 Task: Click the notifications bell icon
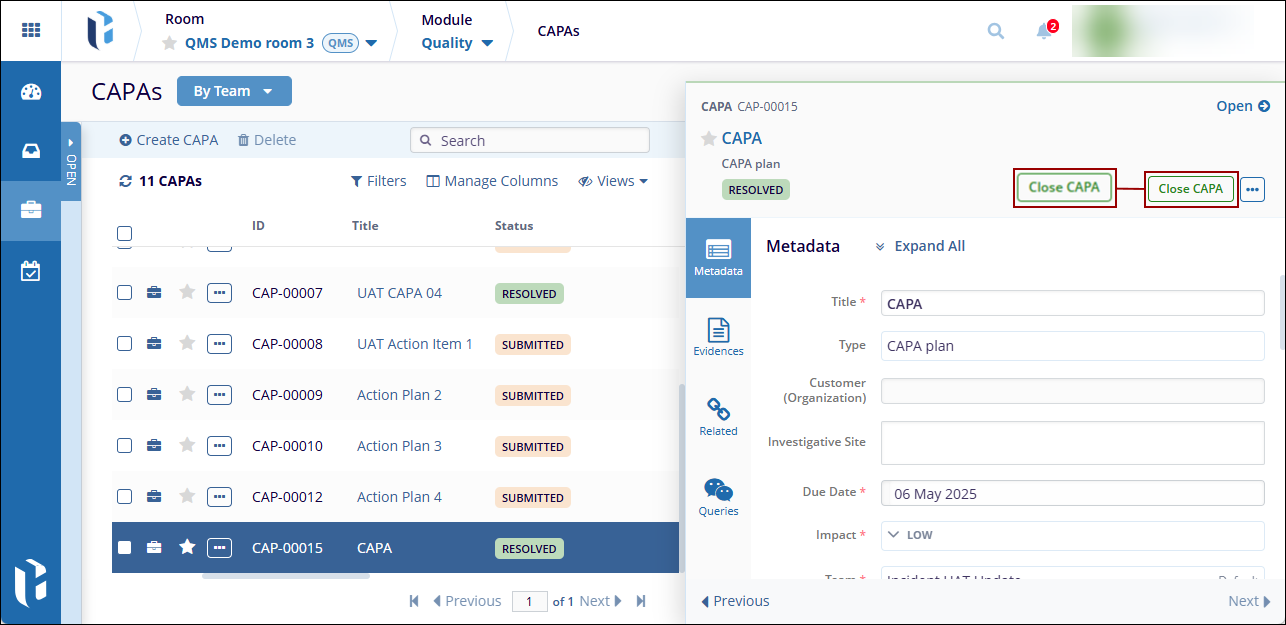1044,31
